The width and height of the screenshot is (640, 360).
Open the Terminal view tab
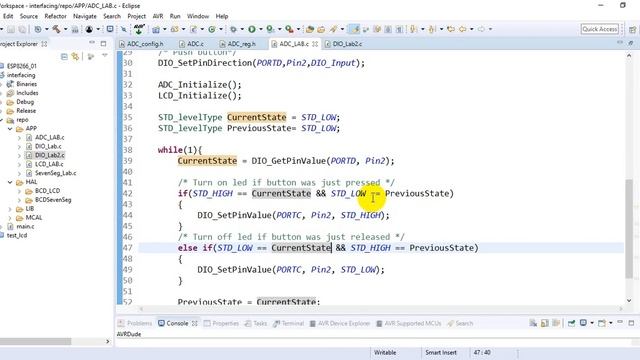[289, 323]
